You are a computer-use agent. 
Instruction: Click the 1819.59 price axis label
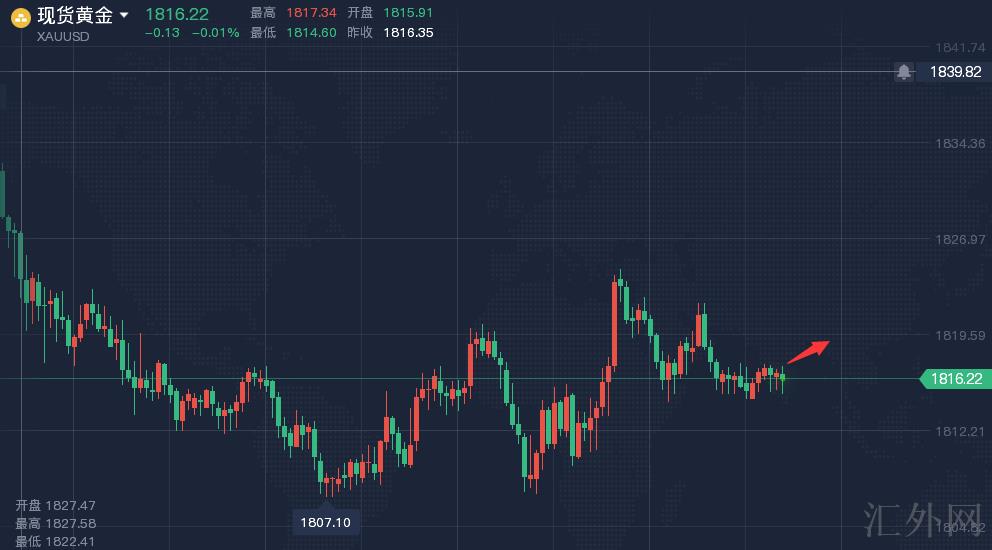[960, 335]
